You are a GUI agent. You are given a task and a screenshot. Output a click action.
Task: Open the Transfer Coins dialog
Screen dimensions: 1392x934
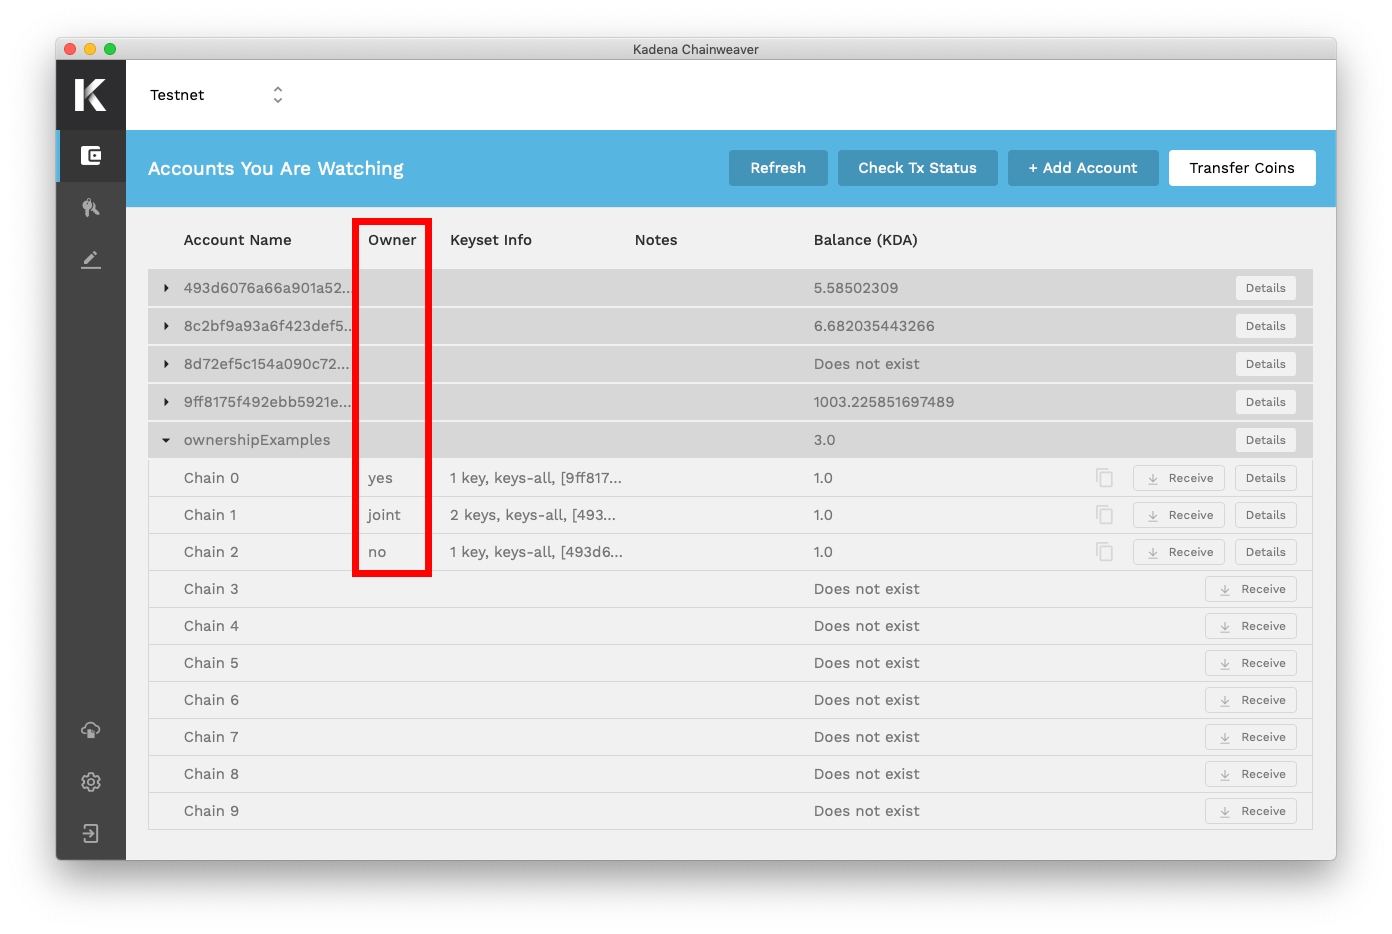[x=1241, y=168]
